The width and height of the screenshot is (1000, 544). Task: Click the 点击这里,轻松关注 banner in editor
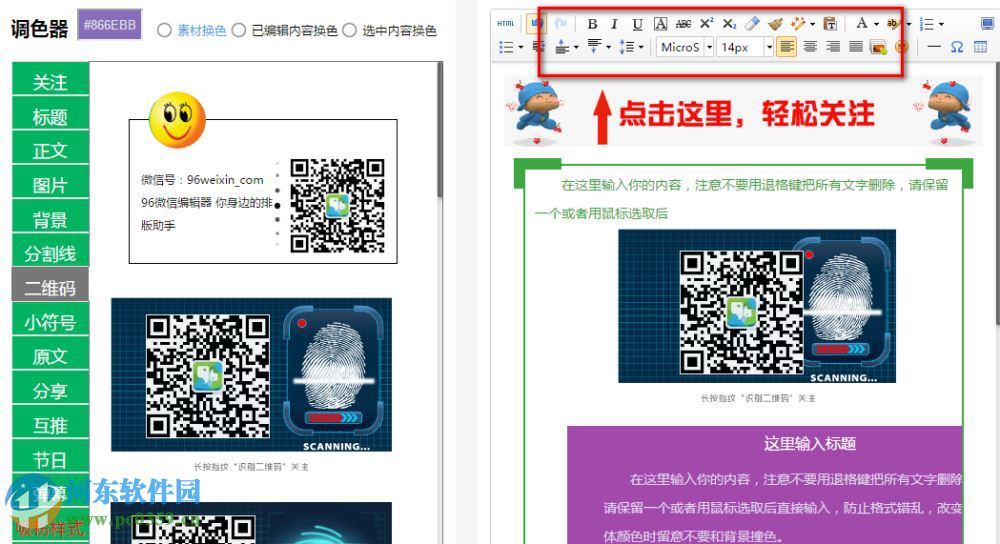pyautogui.click(x=744, y=112)
